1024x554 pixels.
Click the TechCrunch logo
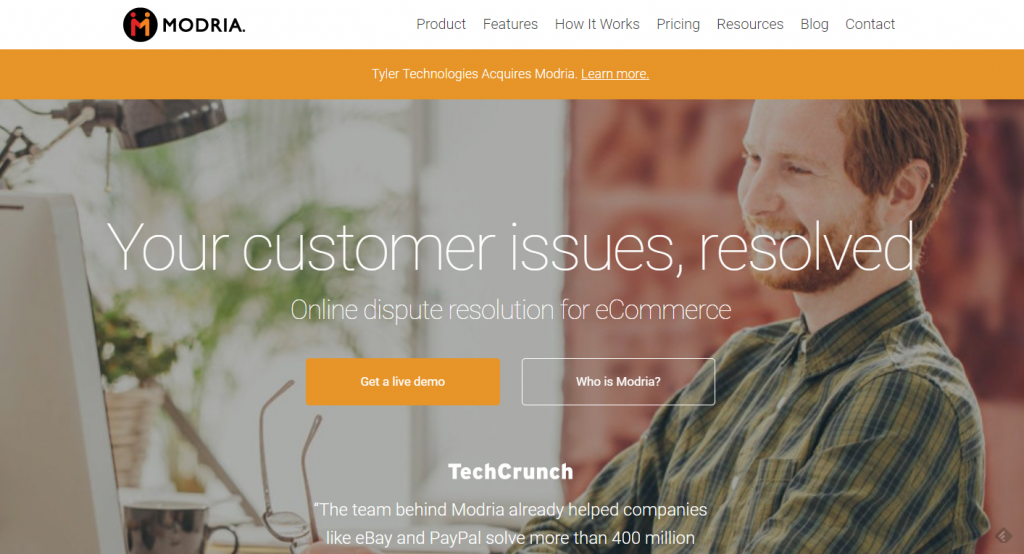510,472
